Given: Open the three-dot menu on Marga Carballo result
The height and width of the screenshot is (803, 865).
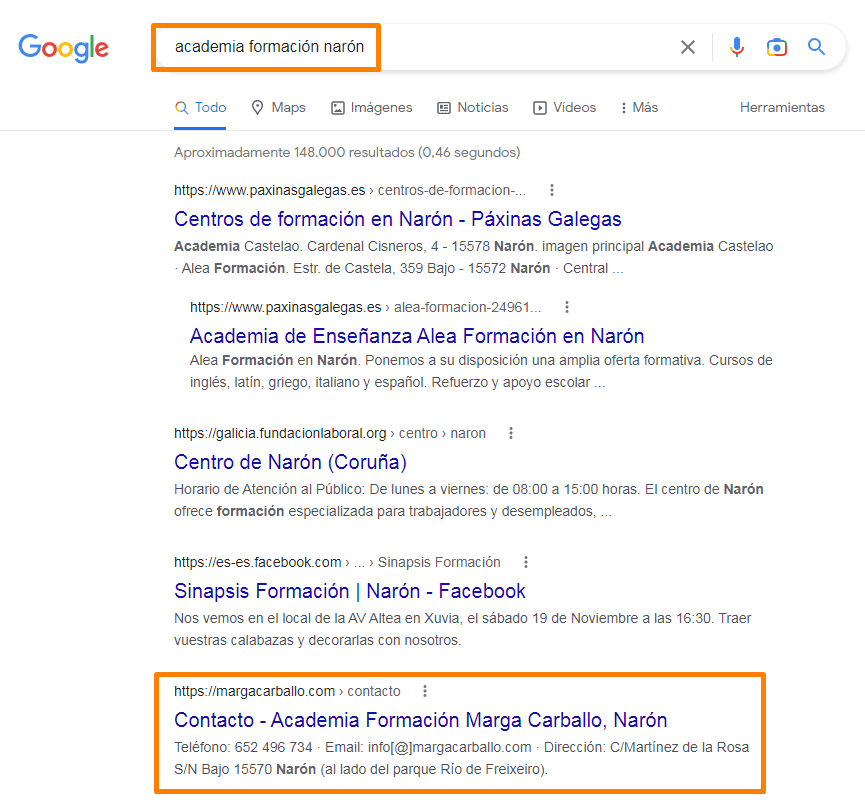Looking at the screenshot, I should click(425, 690).
